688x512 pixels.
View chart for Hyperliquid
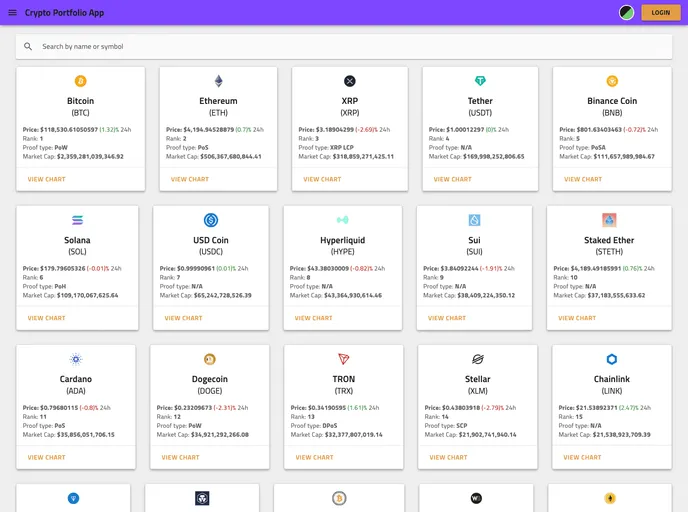tap(313, 318)
